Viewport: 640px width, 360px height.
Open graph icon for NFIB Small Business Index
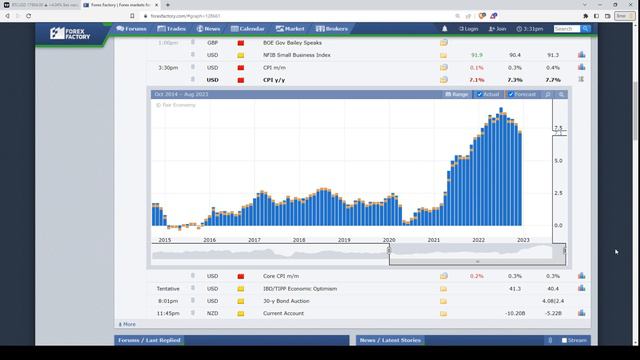click(582, 55)
